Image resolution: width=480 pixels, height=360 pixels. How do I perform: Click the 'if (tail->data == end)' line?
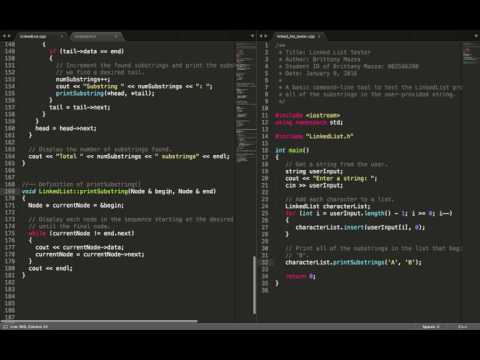pyautogui.click(x=86, y=51)
